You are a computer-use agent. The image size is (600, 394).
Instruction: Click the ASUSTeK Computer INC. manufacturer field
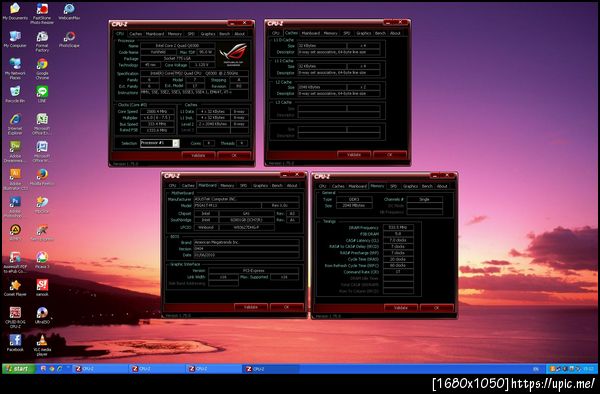[246, 199]
